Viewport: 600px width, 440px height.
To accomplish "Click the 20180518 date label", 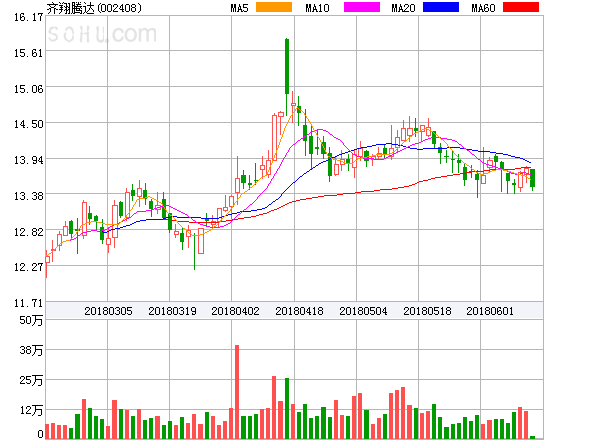I will (427, 311).
